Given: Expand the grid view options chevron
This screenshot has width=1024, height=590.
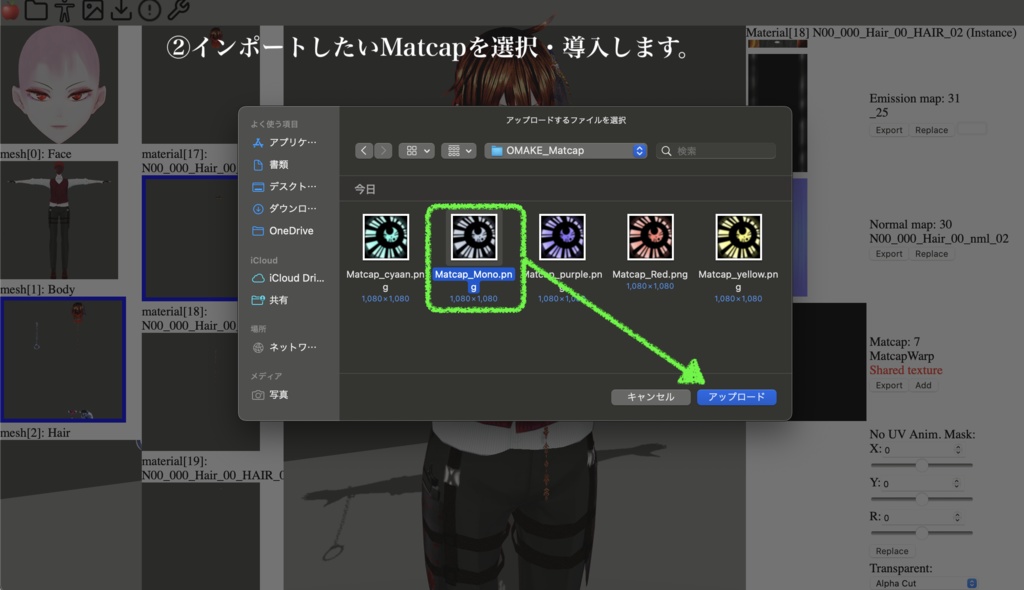Looking at the screenshot, I should click(427, 150).
